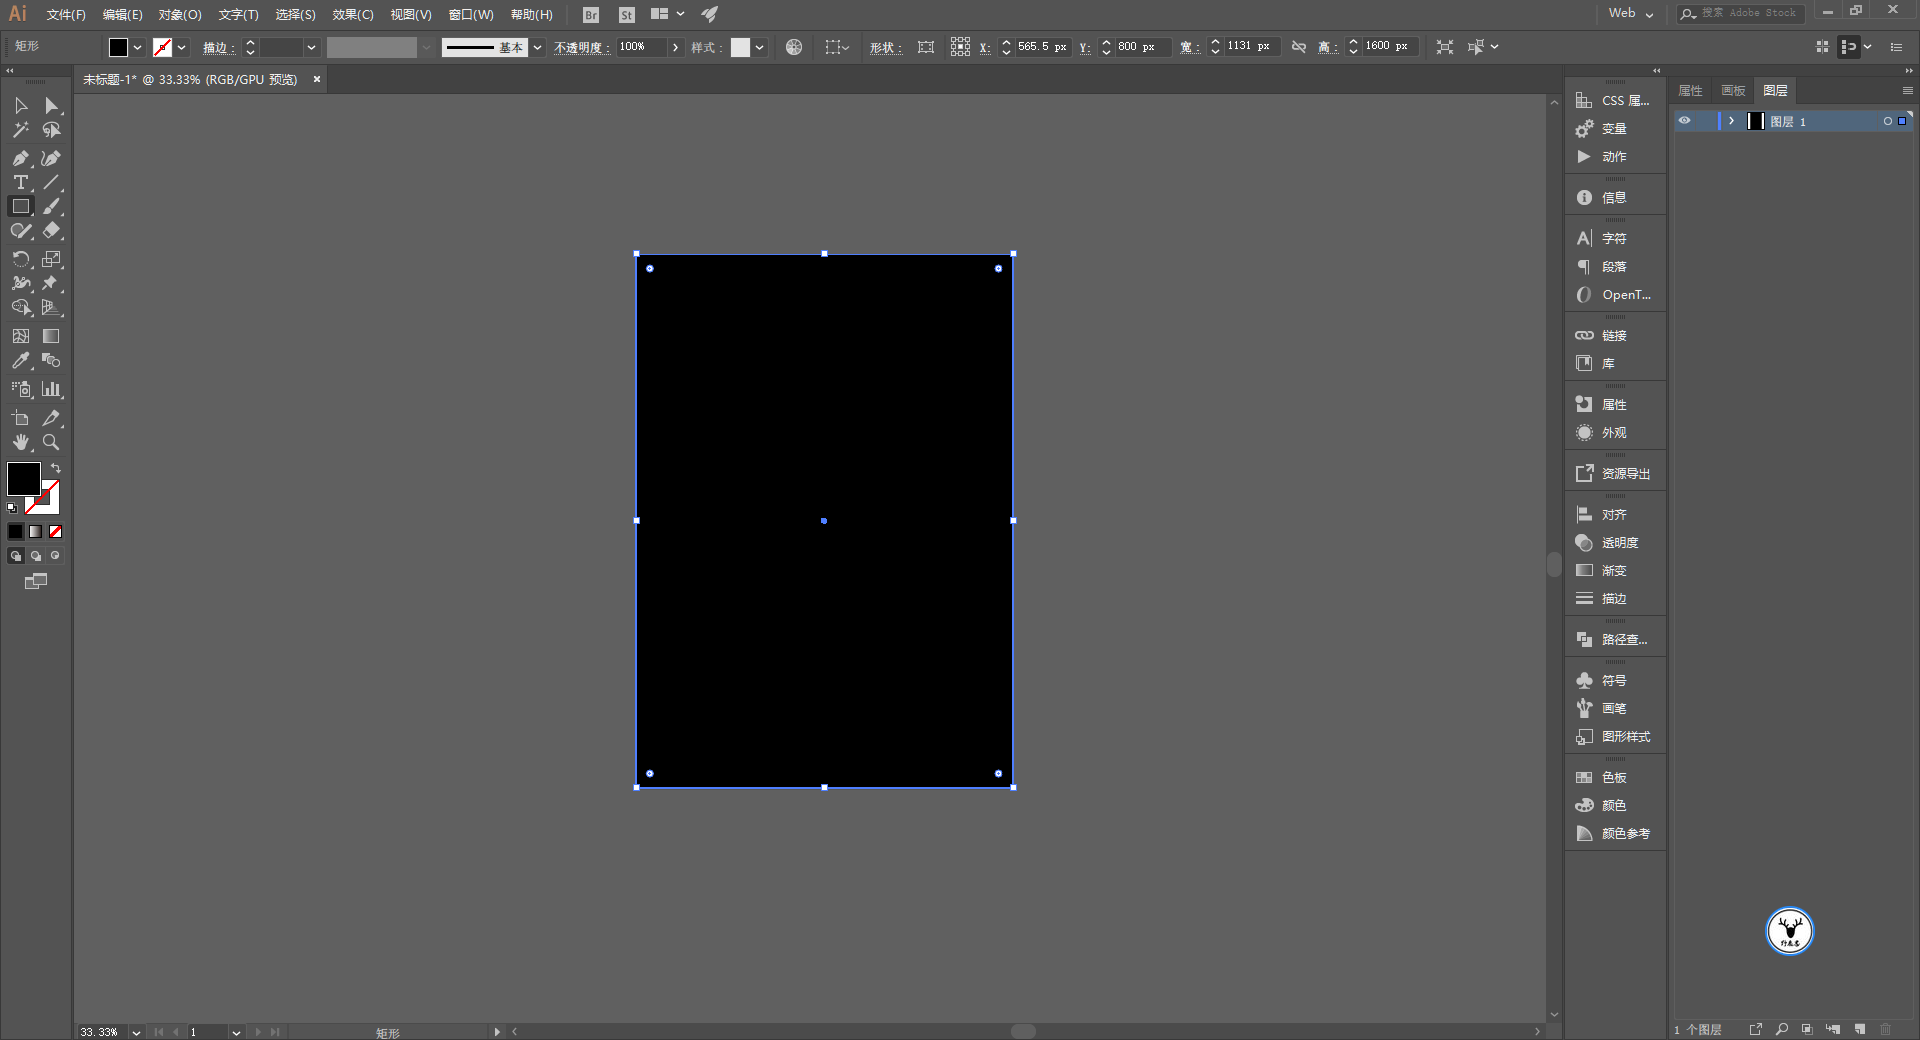The height and width of the screenshot is (1040, 1920).
Task: Select the Hand tool
Action: pos(21,442)
